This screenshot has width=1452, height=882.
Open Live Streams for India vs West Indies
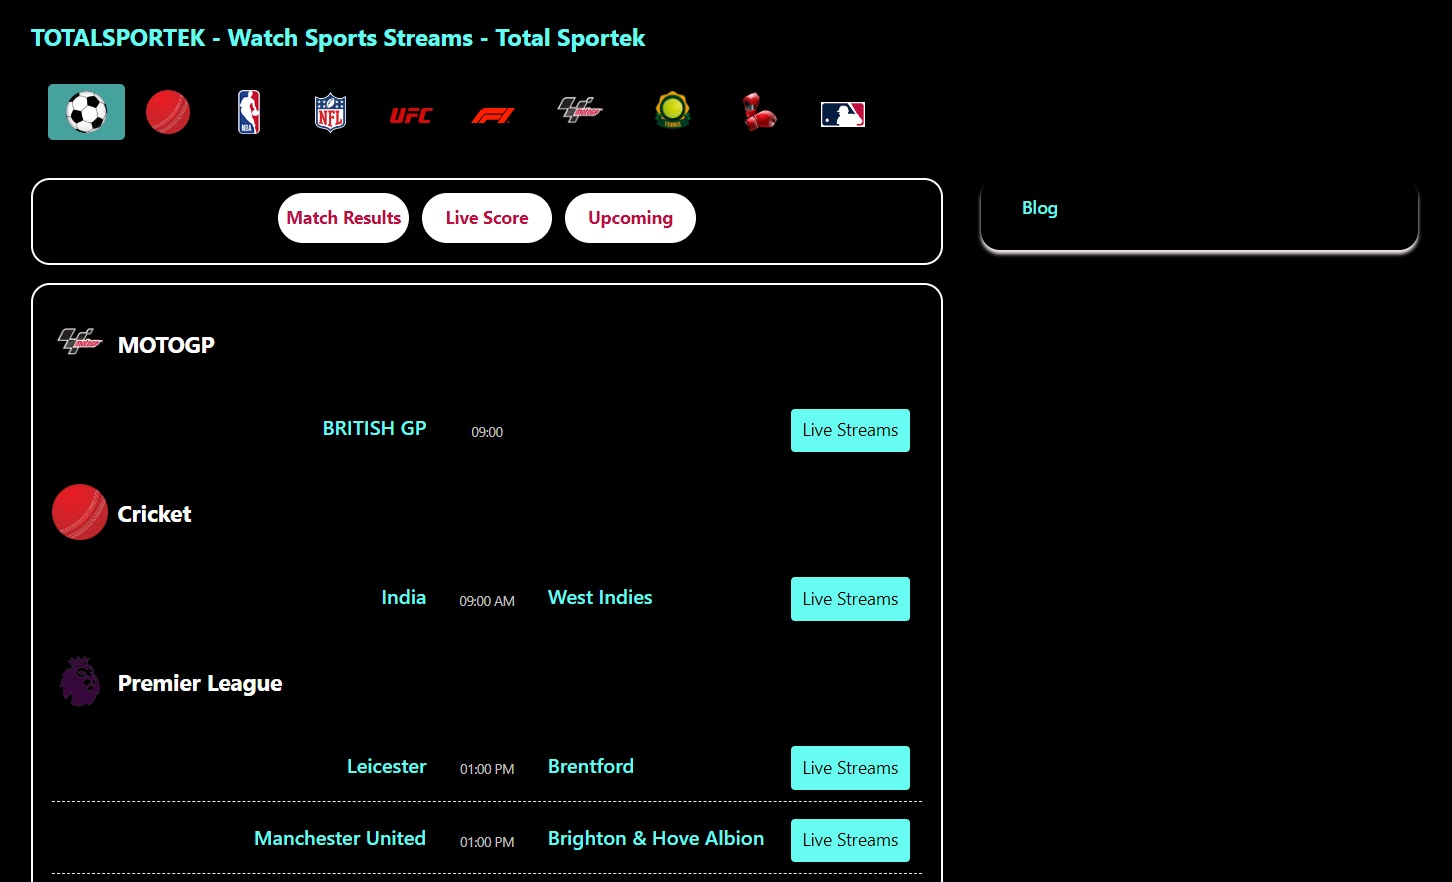(850, 599)
